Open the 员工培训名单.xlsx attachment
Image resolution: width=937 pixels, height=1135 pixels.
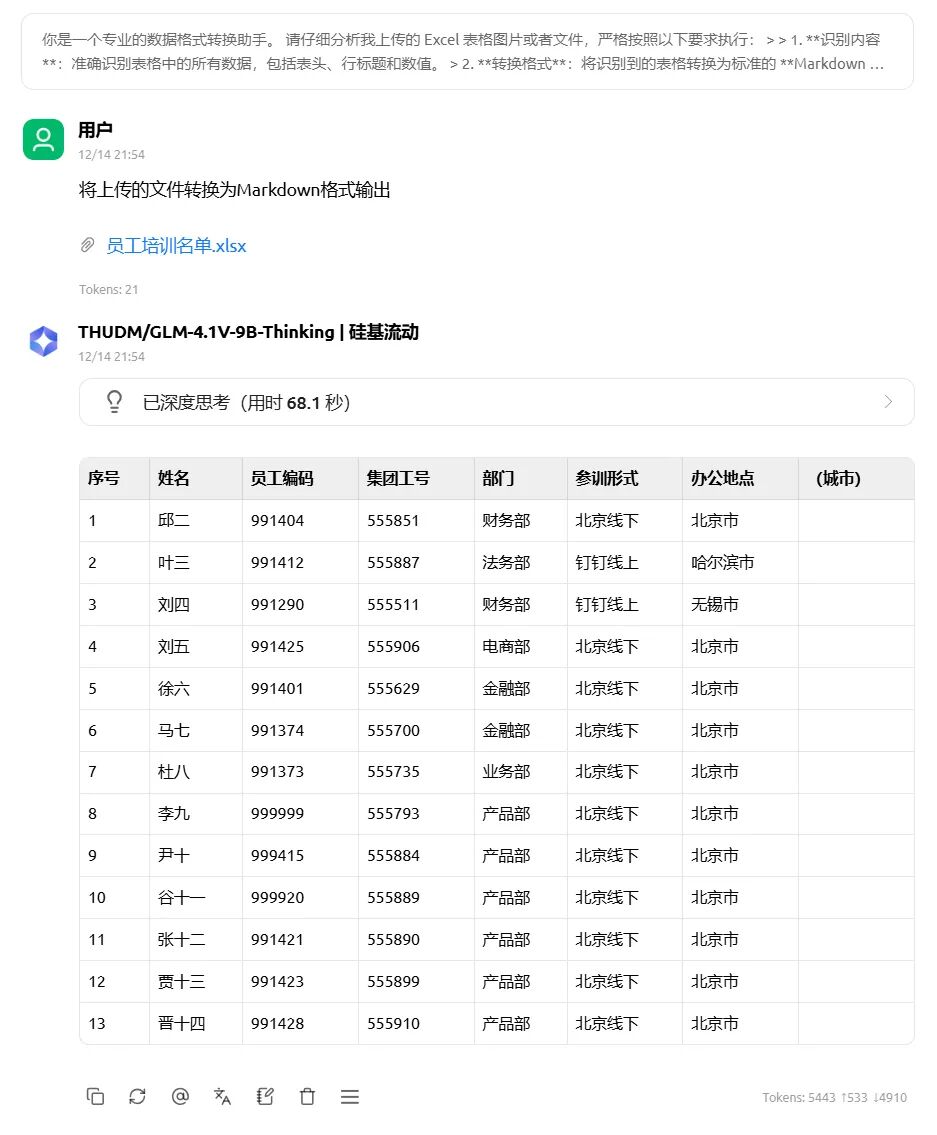click(x=177, y=245)
